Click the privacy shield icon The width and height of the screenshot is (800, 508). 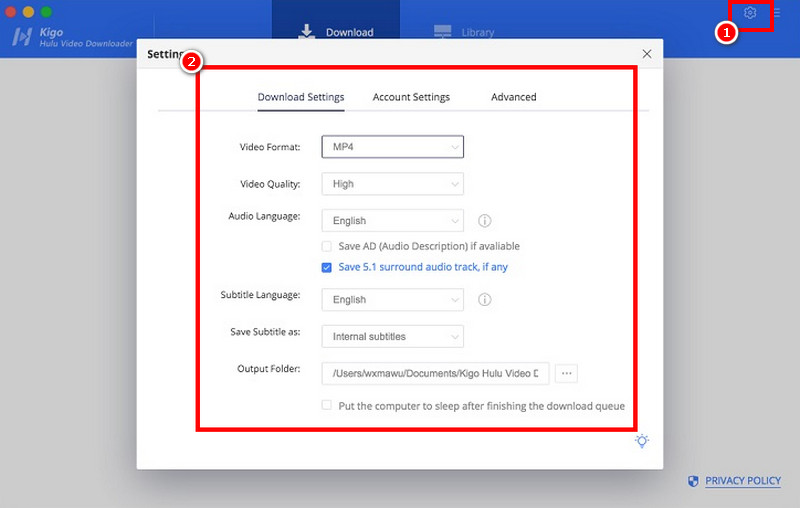tap(693, 481)
